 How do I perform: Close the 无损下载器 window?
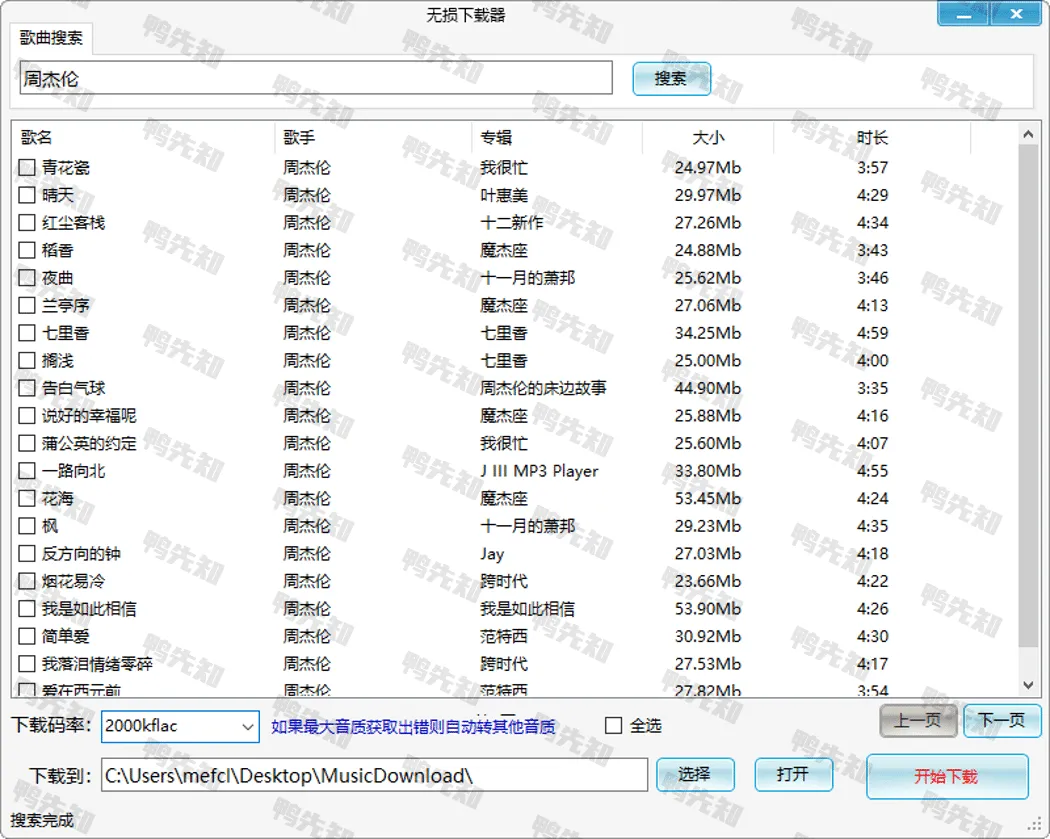tap(1016, 14)
